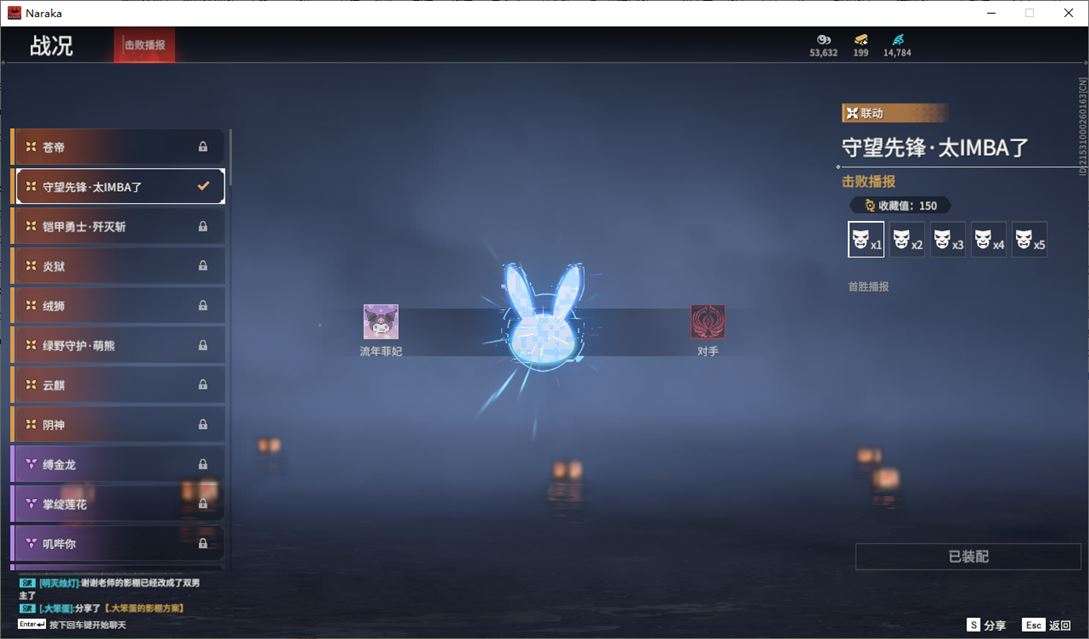Image resolution: width=1089 pixels, height=639 pixels.
Task: Select the 炎狱 broadcast entry
Action: click(x=118, y=266)
